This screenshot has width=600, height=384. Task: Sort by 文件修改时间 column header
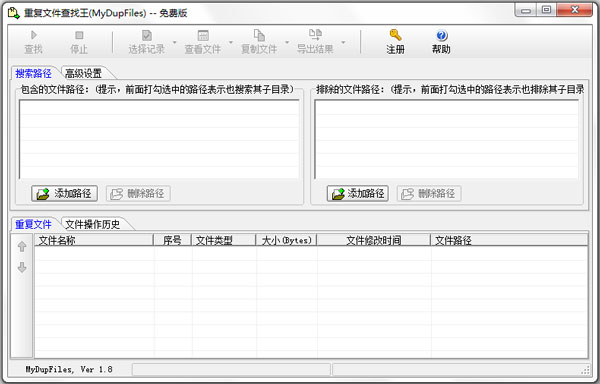(x=374, y=240)
